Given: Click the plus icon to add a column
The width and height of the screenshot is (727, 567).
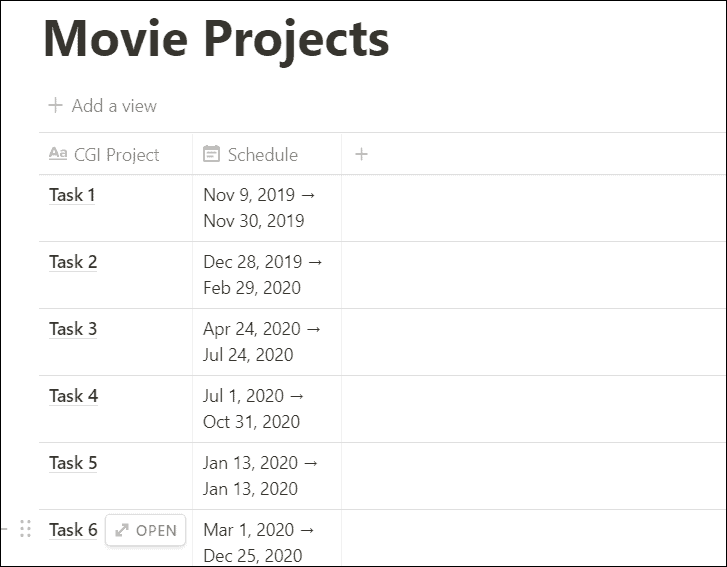Looking at the screenshot, I should (x=362, y=154).
